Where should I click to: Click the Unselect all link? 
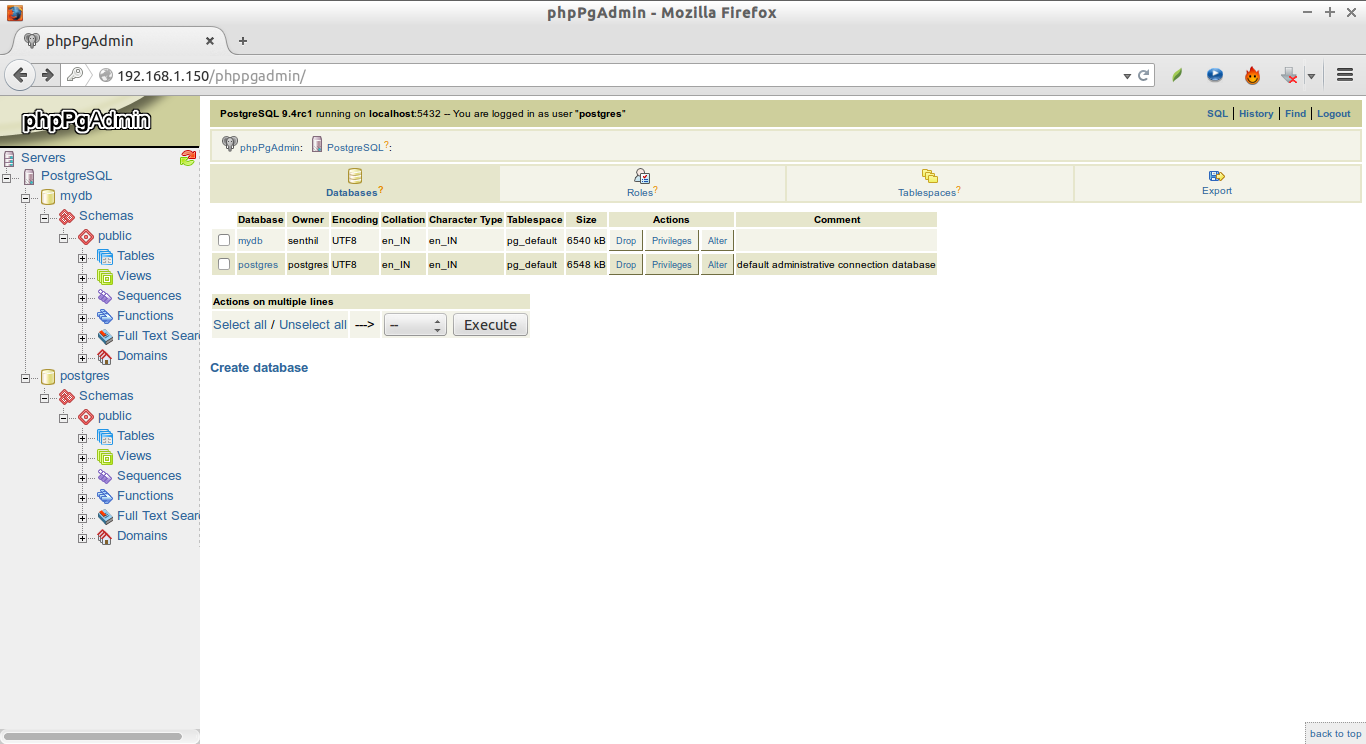tap(313, 325)
